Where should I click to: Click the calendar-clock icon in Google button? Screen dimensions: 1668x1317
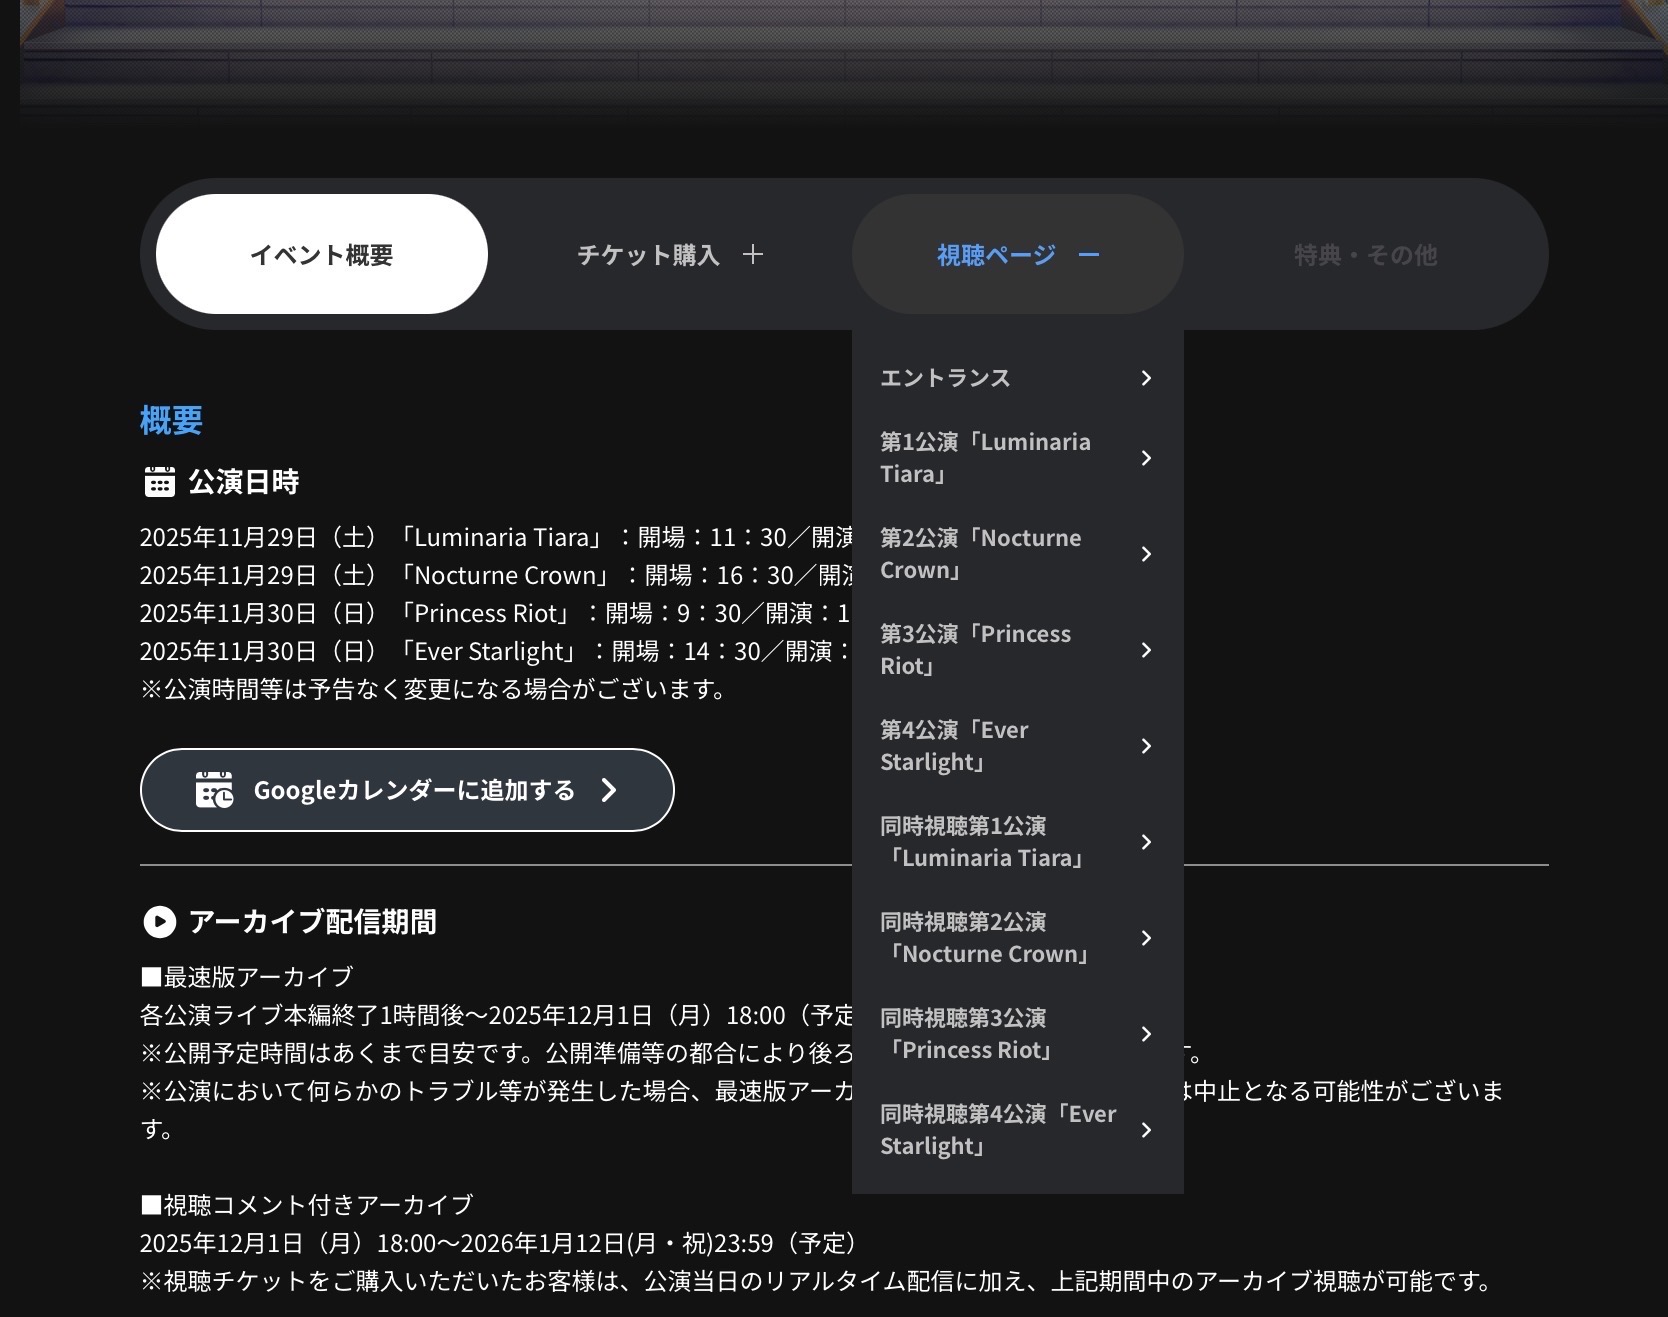214,790
